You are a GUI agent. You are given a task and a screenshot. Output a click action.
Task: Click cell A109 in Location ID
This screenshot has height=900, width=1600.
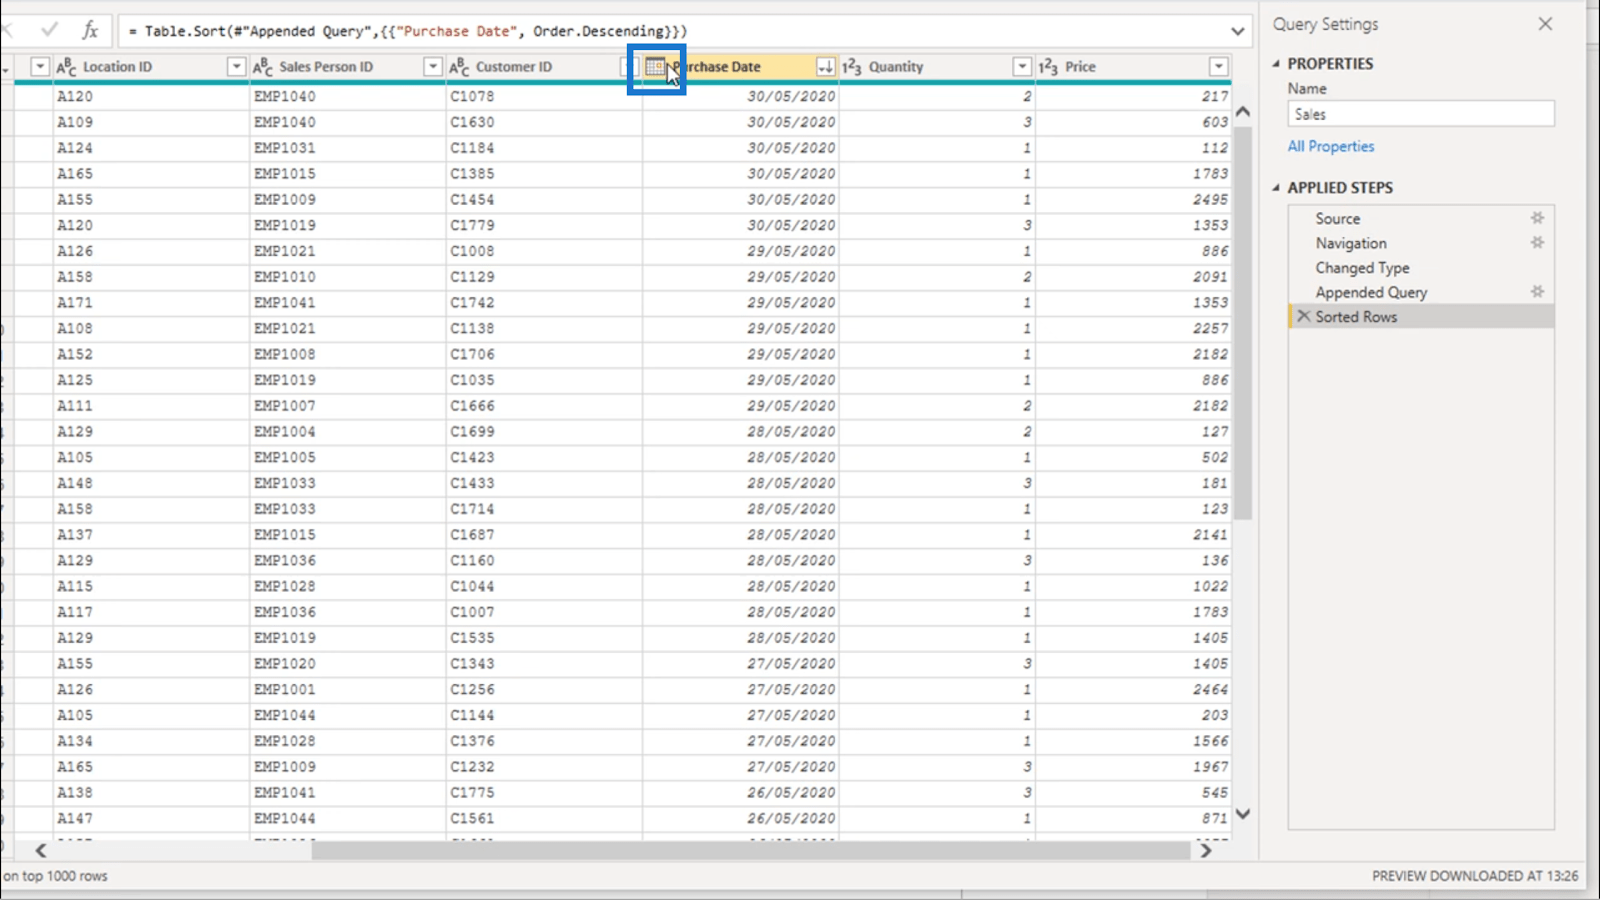151,122
